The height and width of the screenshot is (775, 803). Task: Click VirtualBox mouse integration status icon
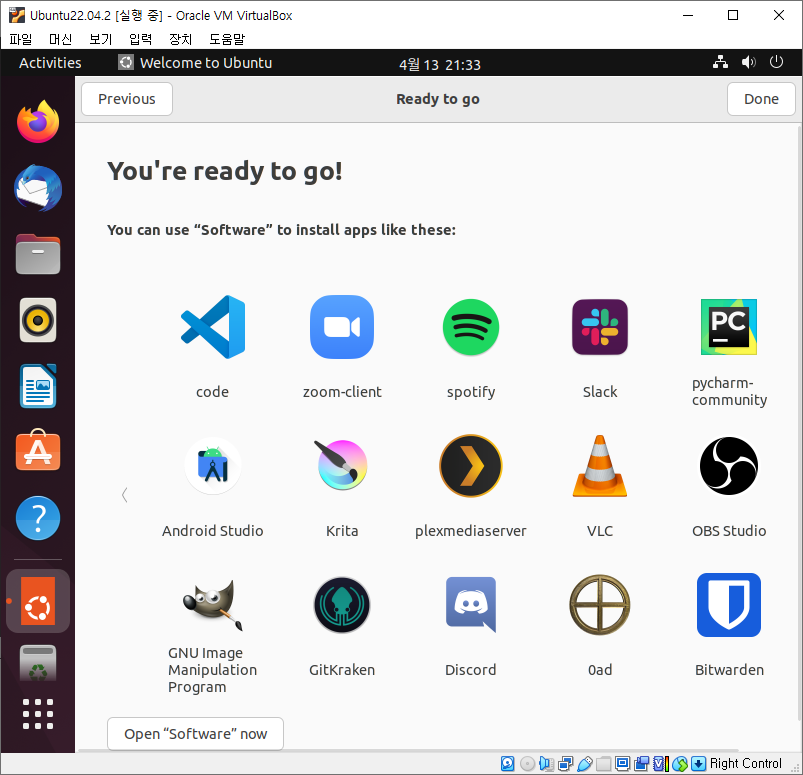point(680,764)
